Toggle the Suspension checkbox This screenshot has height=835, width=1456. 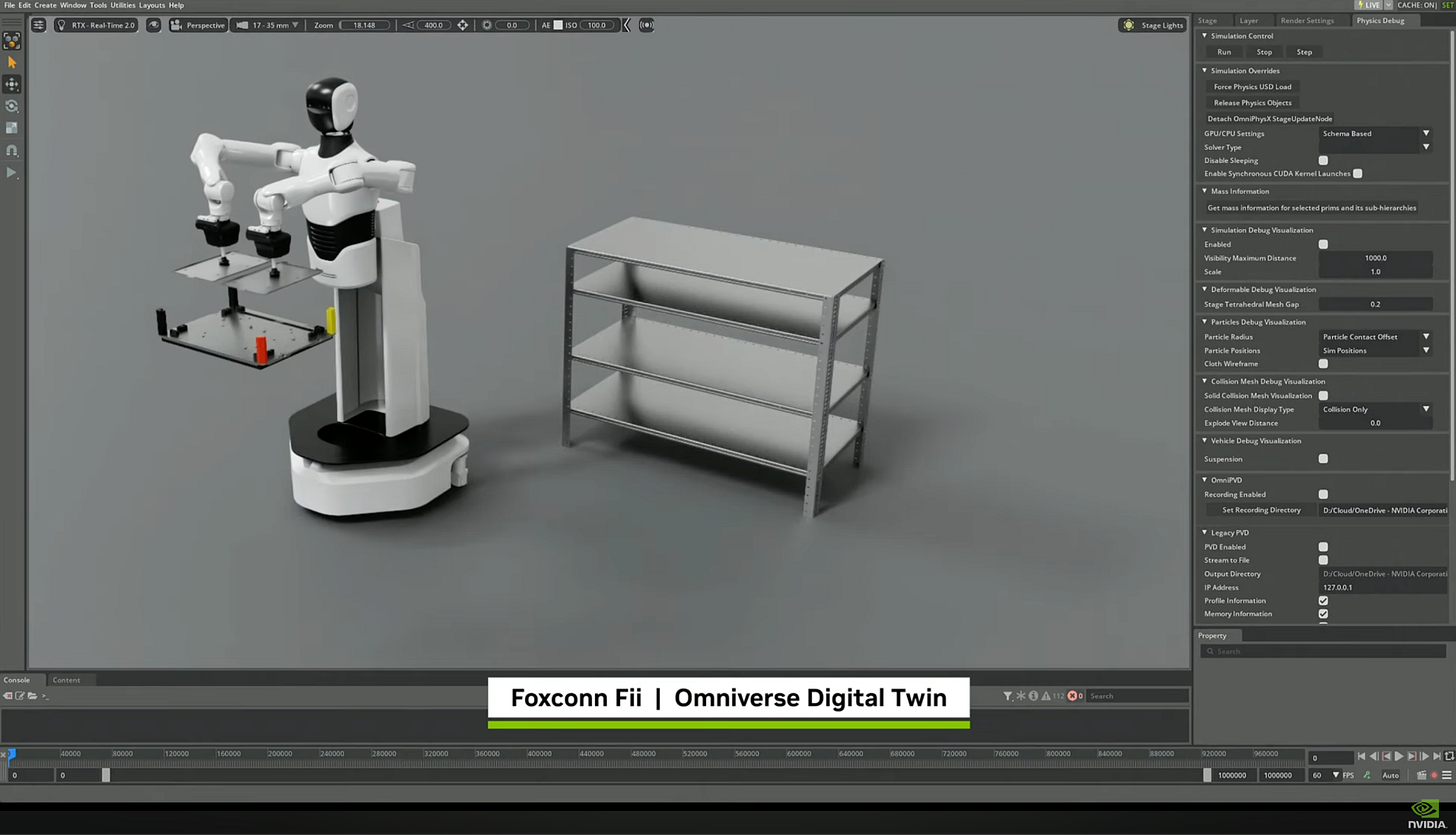pos(1323,459)
